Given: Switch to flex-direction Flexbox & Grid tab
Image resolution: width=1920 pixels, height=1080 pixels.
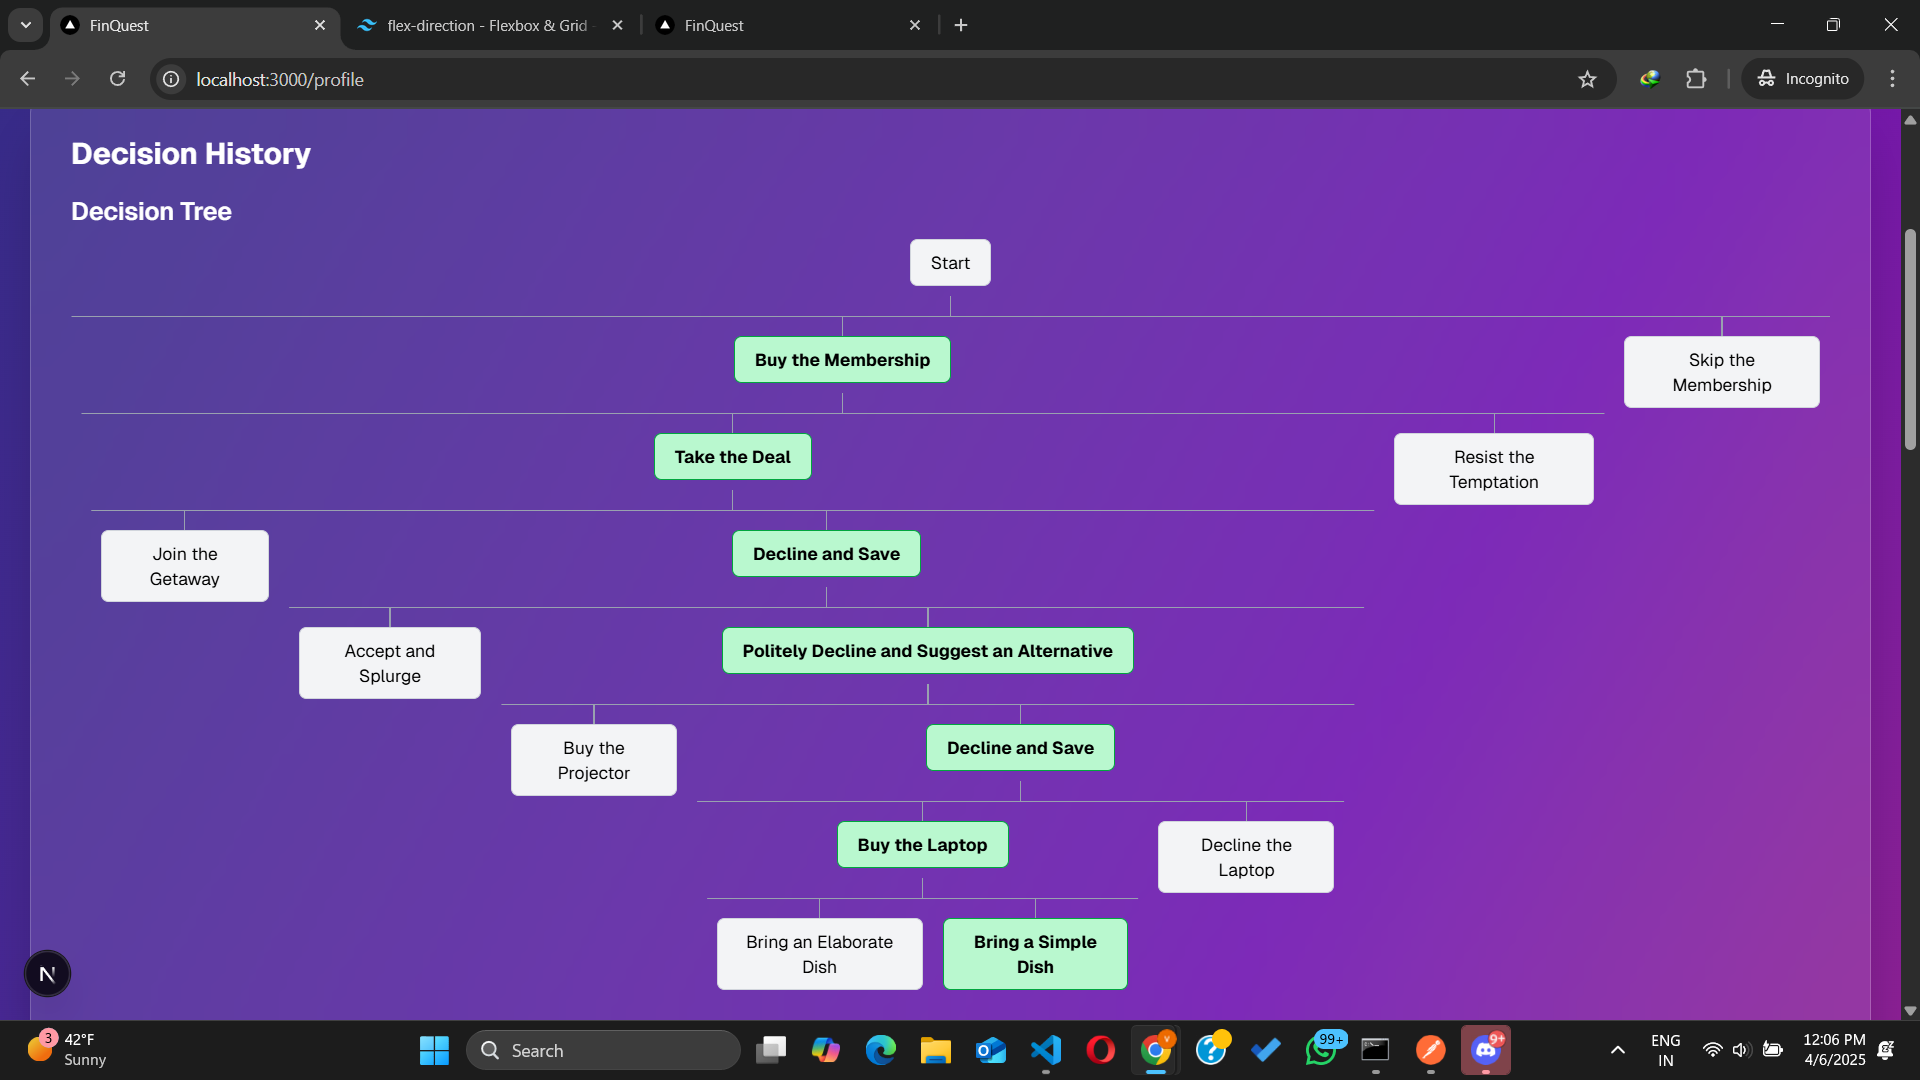Looking at the screenshot, I should (487, 25).
